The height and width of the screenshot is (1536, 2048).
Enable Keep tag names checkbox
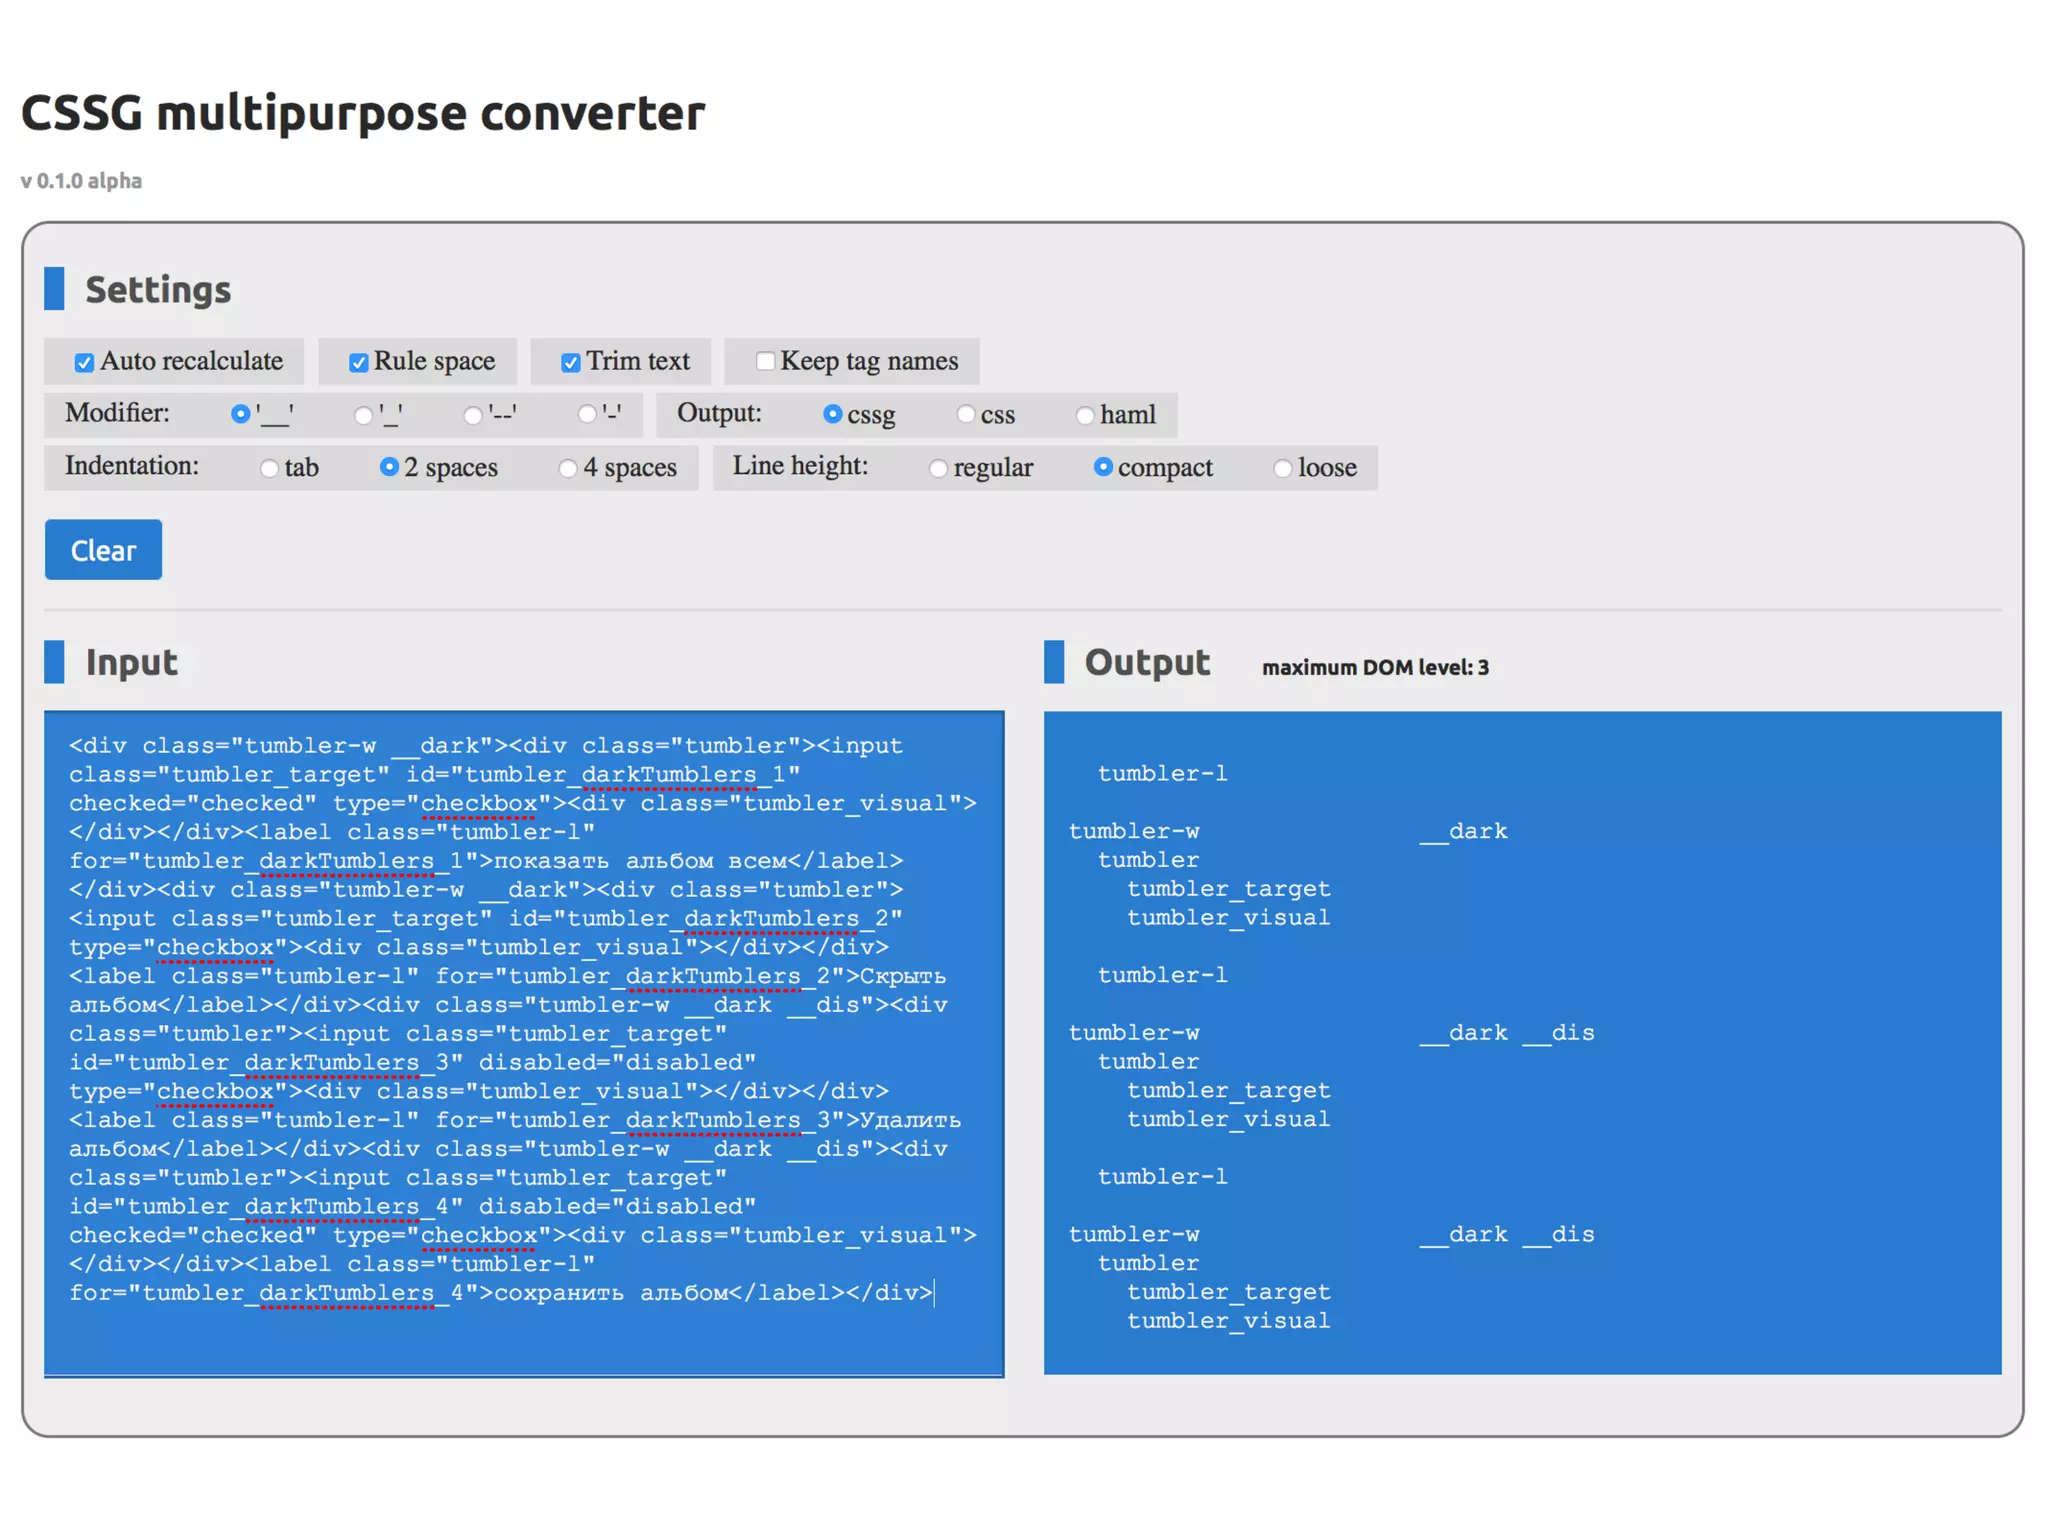point(765,361)
